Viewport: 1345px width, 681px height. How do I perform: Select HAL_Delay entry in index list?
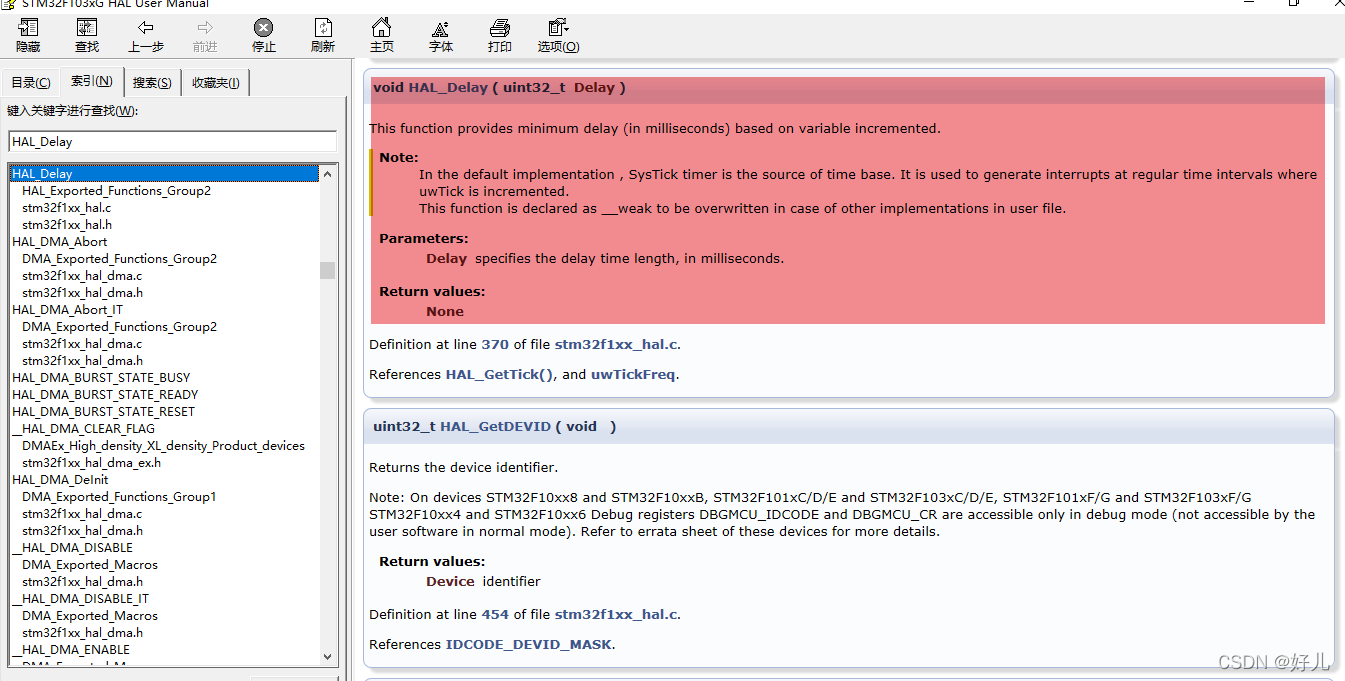(165, 173)
